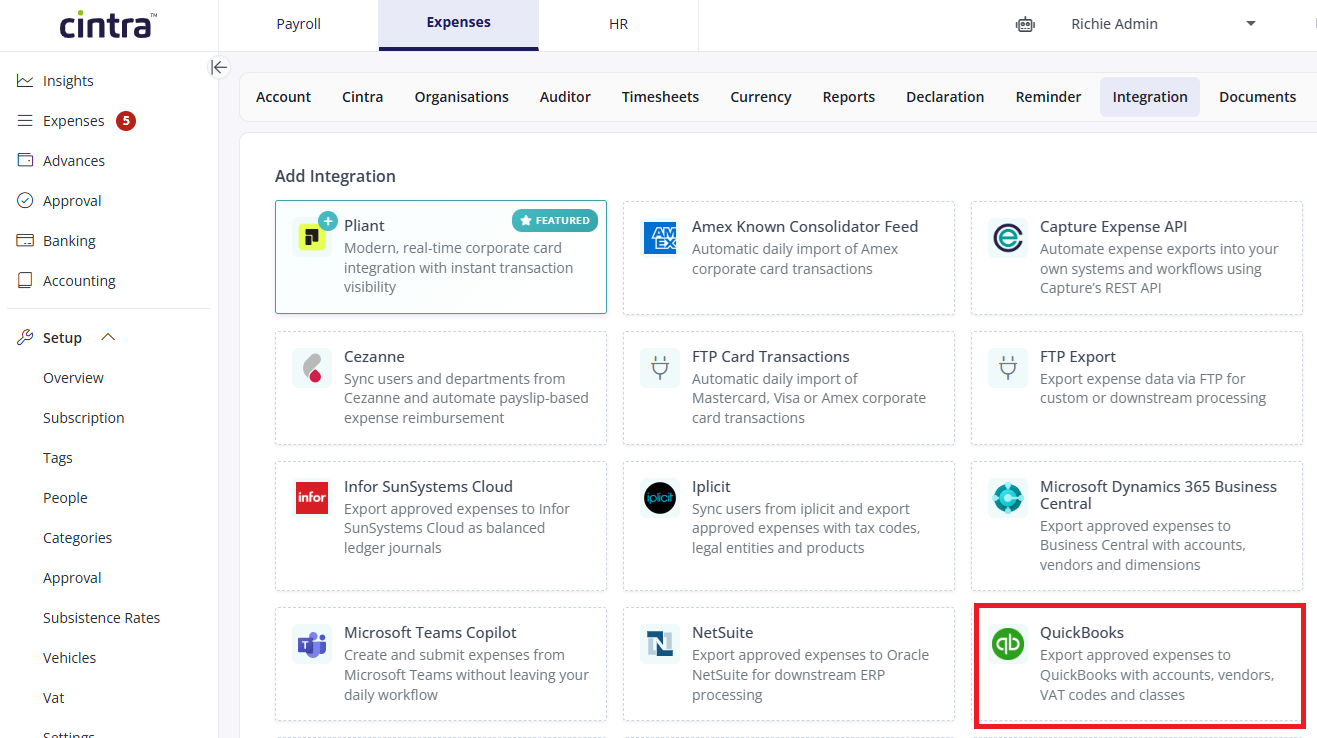Click the Expenses badge showing 5
The width and height of the screenshot is (1317, 738).
[x=125, y=121]
